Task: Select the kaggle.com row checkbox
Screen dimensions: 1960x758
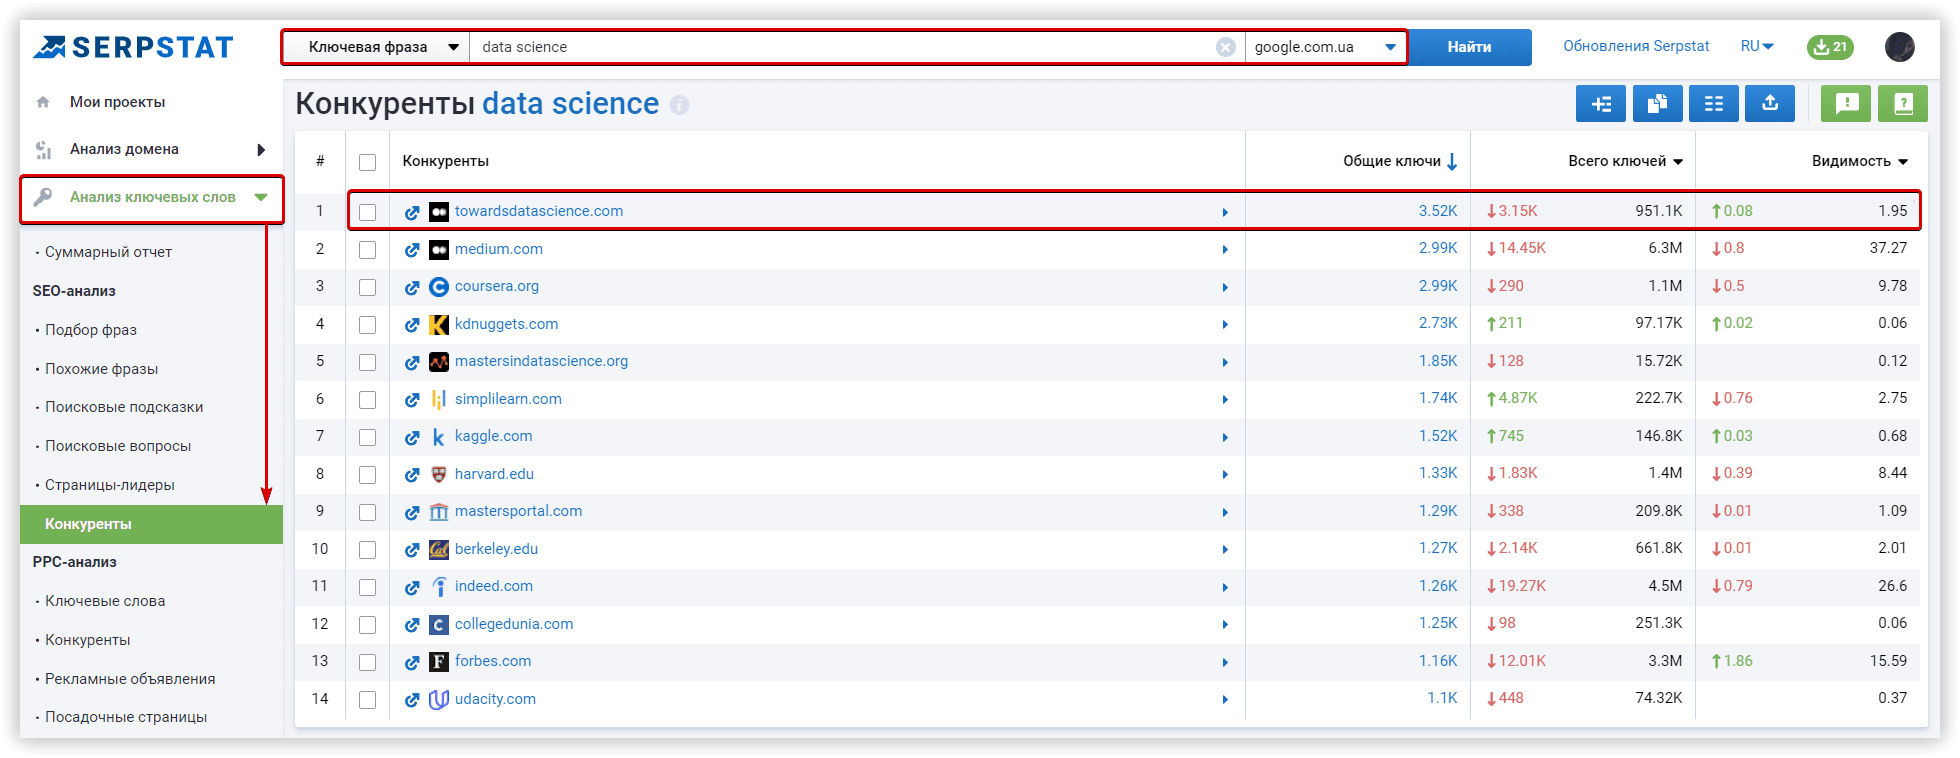Action: tap(368, 437)
